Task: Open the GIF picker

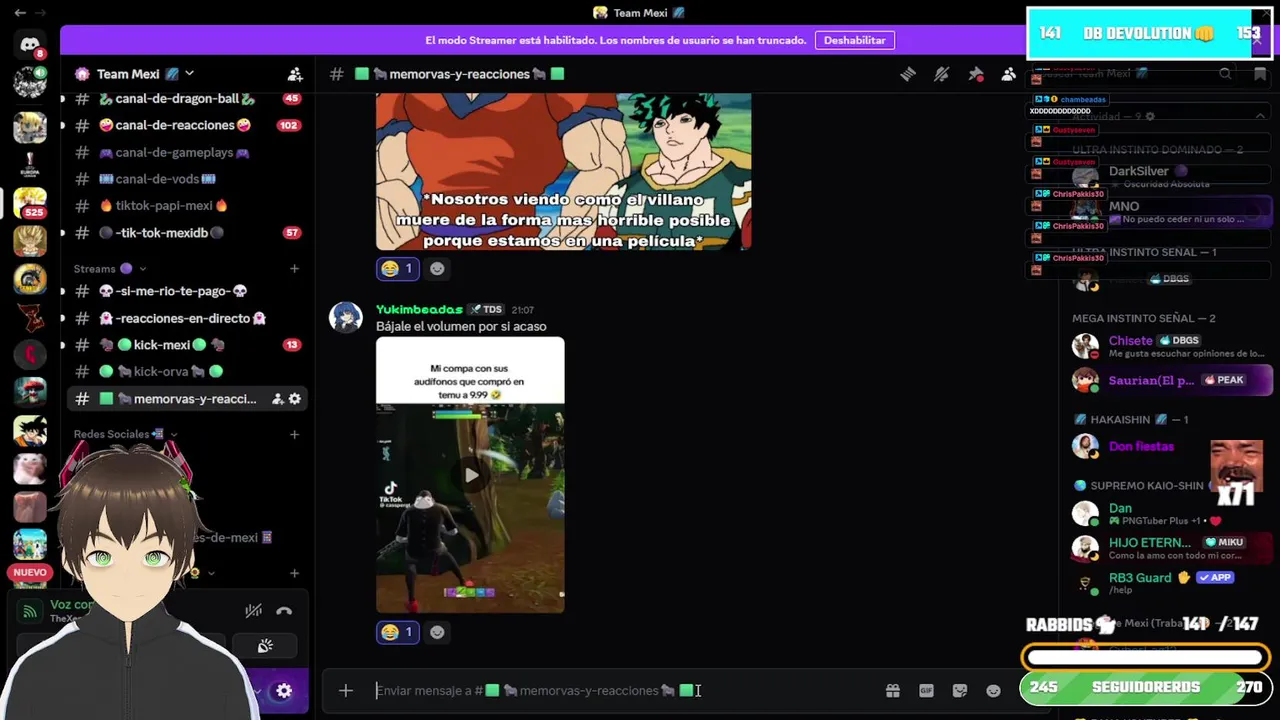Action: pos(926,690)
